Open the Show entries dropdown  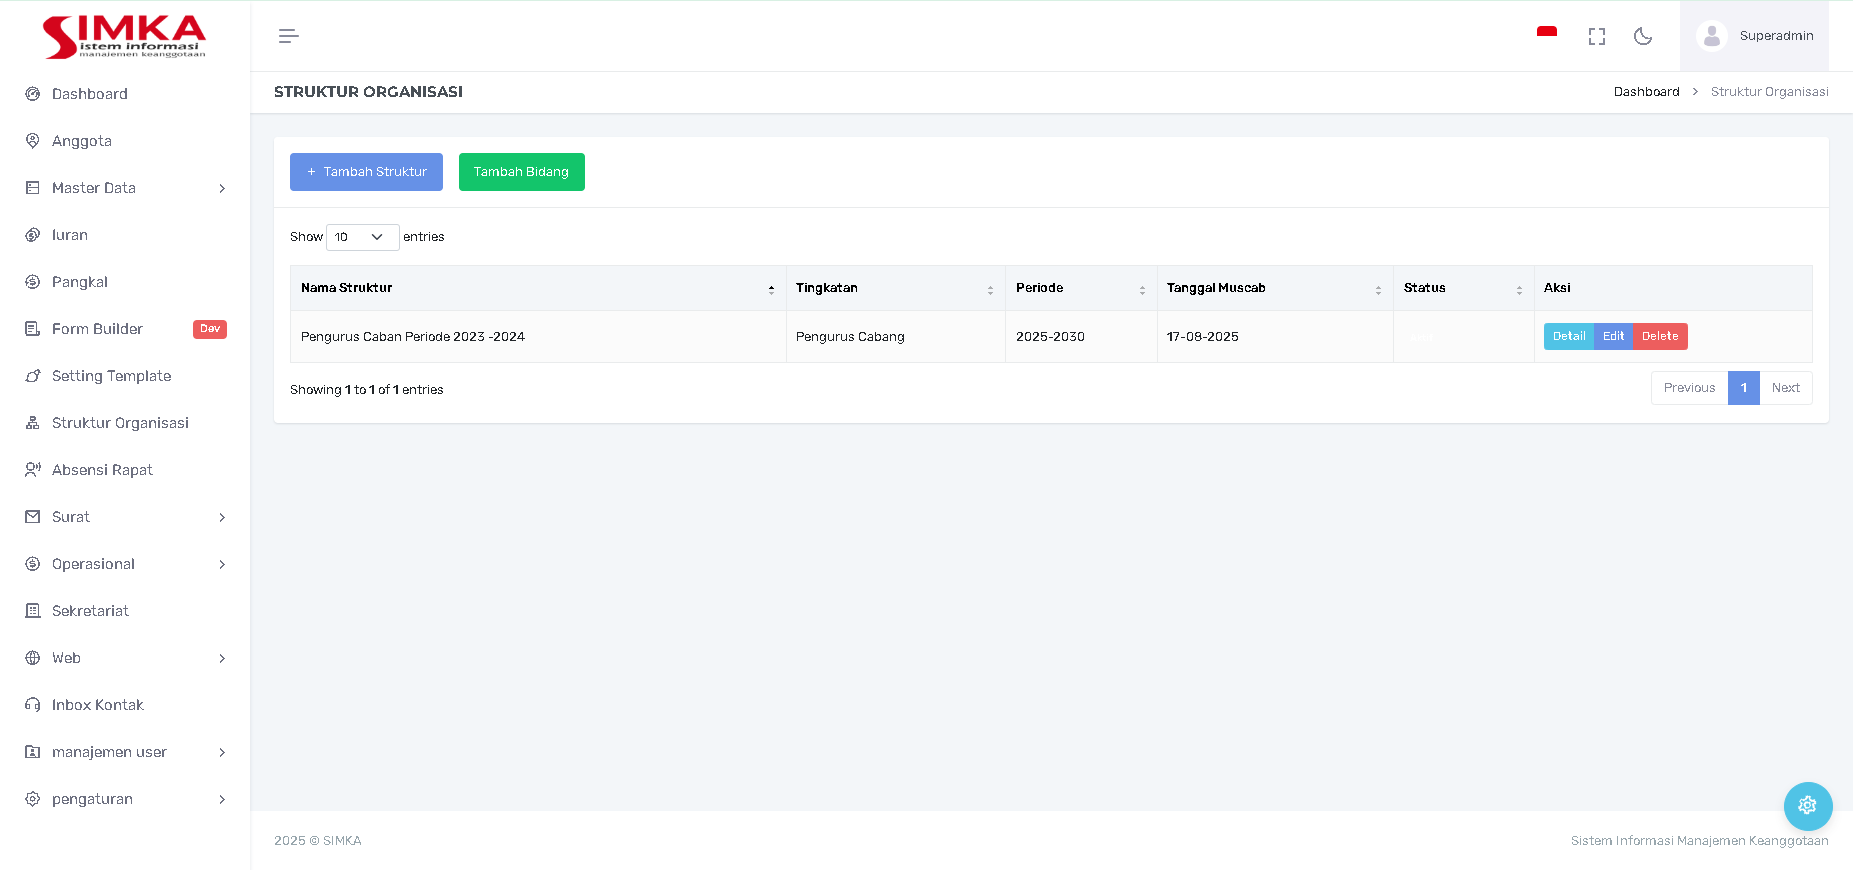coord(362,237)
